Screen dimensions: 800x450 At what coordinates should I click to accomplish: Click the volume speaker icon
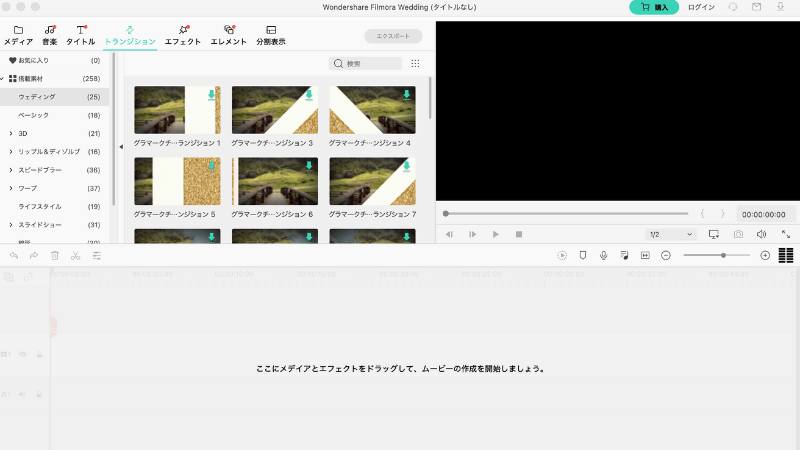coord(761,234)
